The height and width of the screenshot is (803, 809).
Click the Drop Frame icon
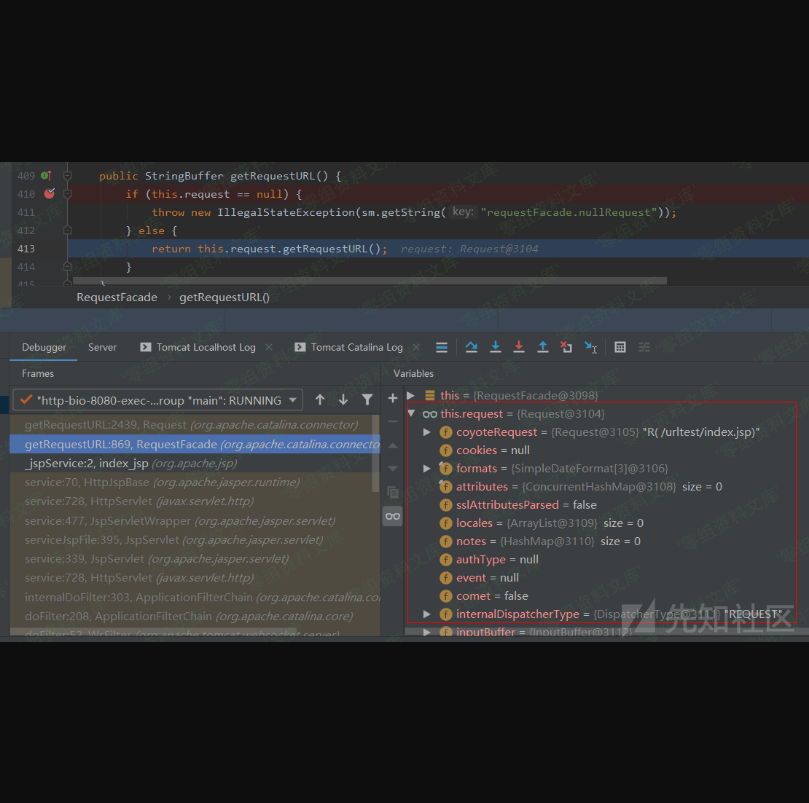[x=567, y=347]
